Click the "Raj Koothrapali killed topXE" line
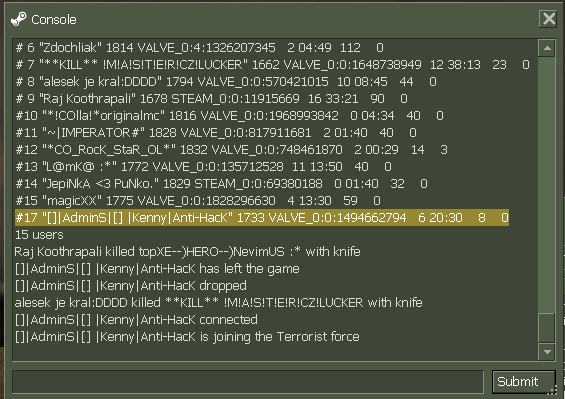Viewport: 565px width, 399px height. pyautogui.click(x=187, y=252)
